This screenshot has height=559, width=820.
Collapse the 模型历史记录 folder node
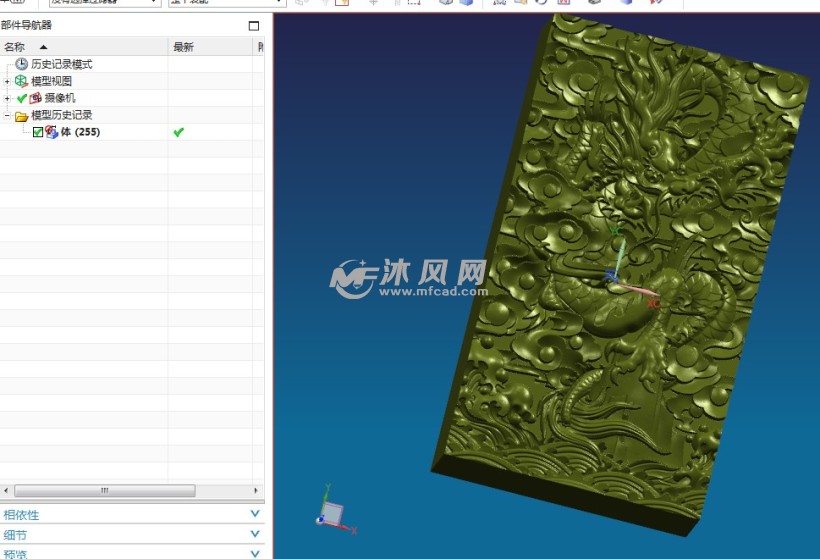pos(7,115)
